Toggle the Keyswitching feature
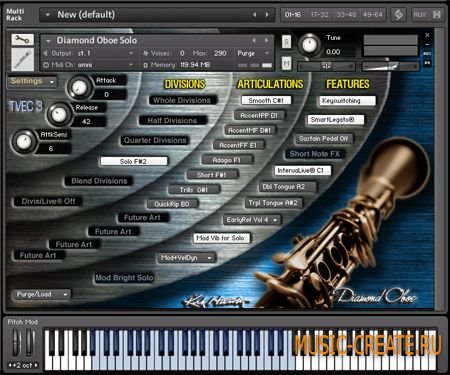 pos(347,101)
